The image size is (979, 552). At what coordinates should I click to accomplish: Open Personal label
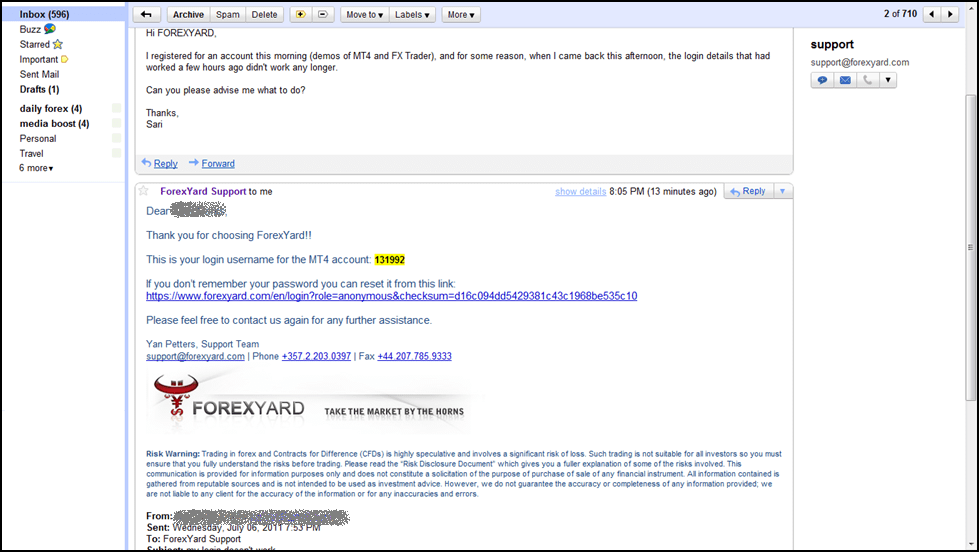(x=37, y=139)
